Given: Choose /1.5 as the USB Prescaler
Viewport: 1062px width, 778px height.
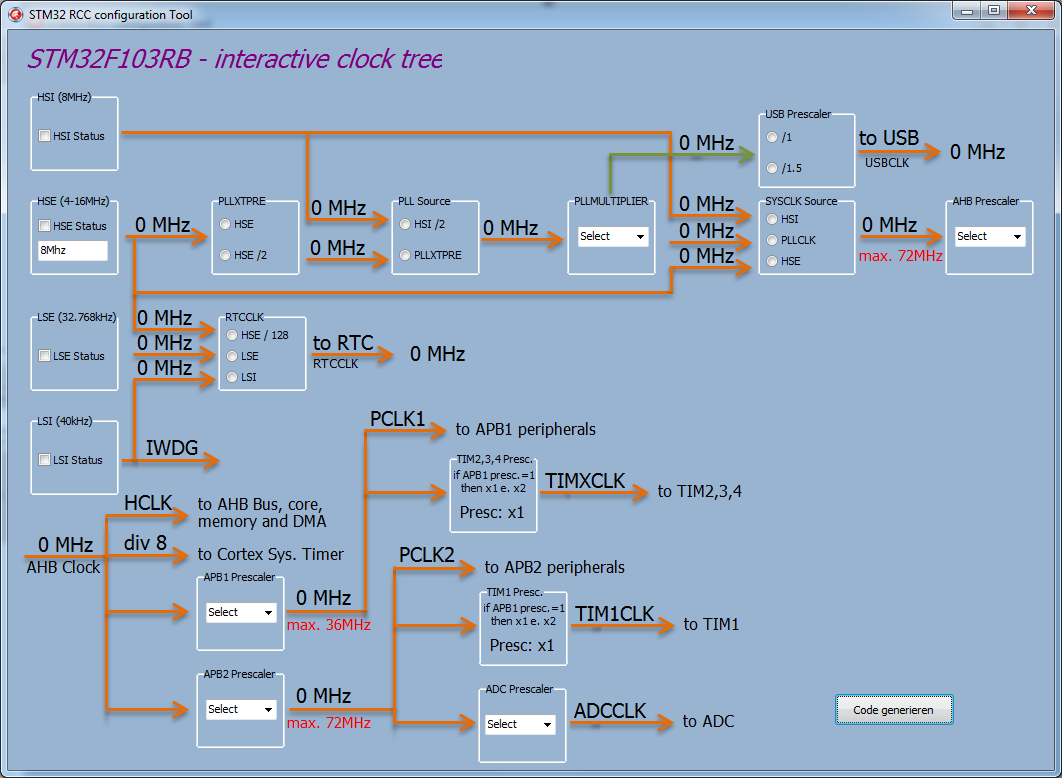Looking at the screenshot, I should point(771,167).
